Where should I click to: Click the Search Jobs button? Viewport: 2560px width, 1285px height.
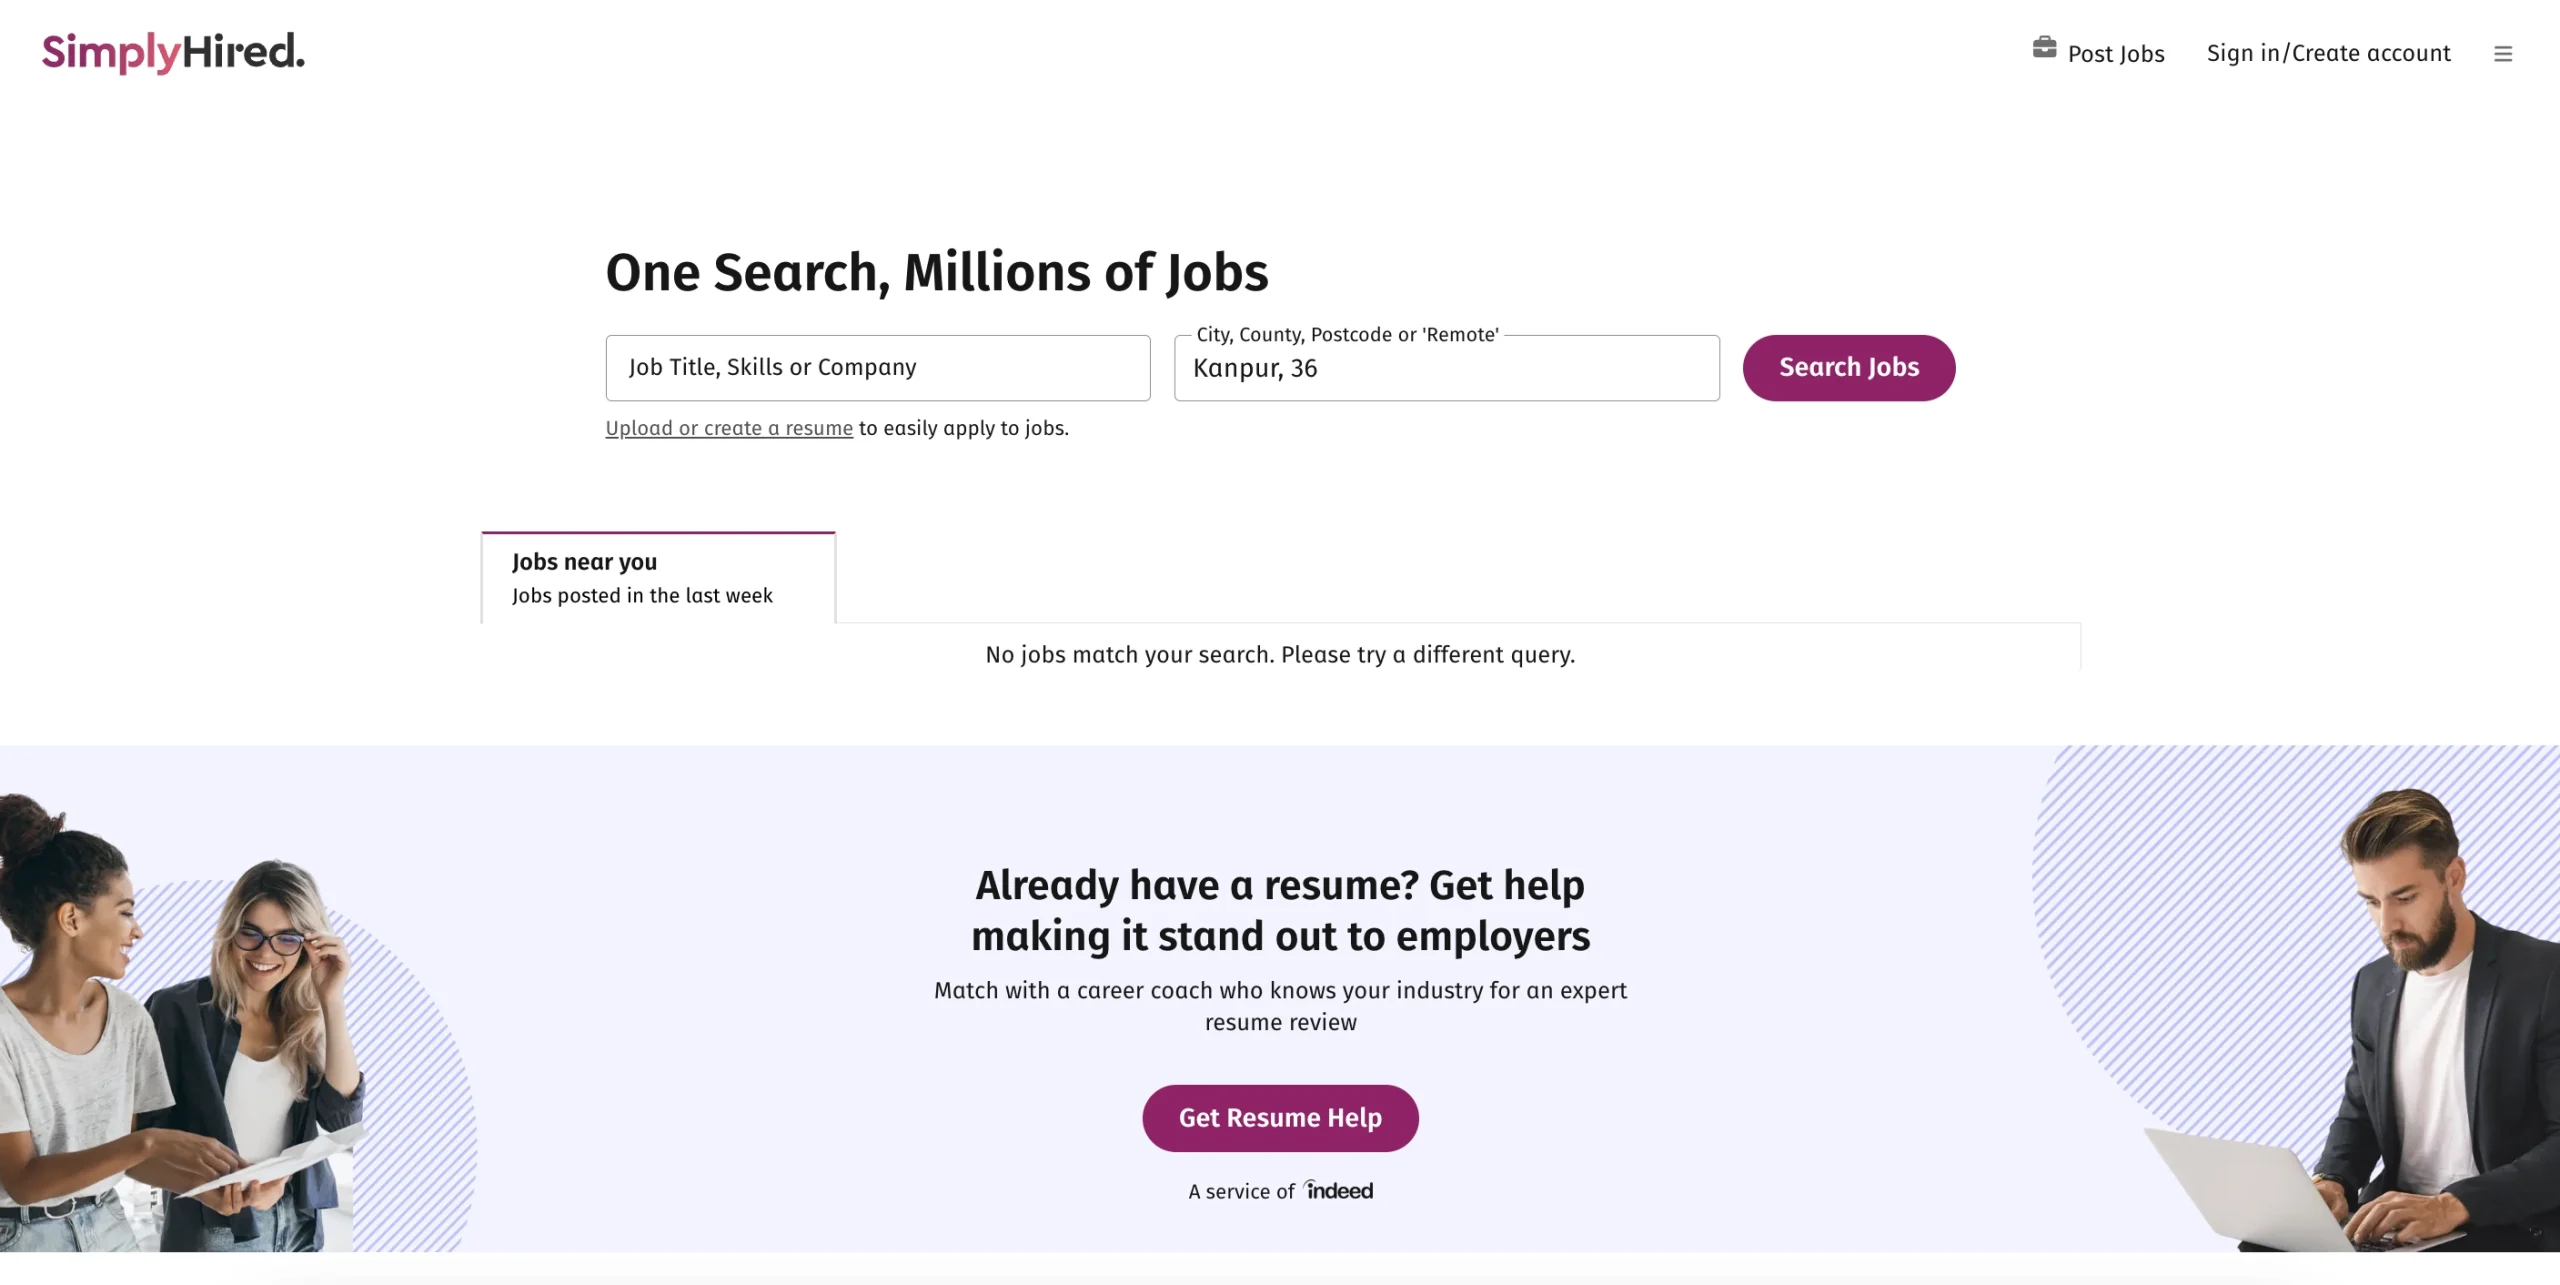[x=1849, y=367]
